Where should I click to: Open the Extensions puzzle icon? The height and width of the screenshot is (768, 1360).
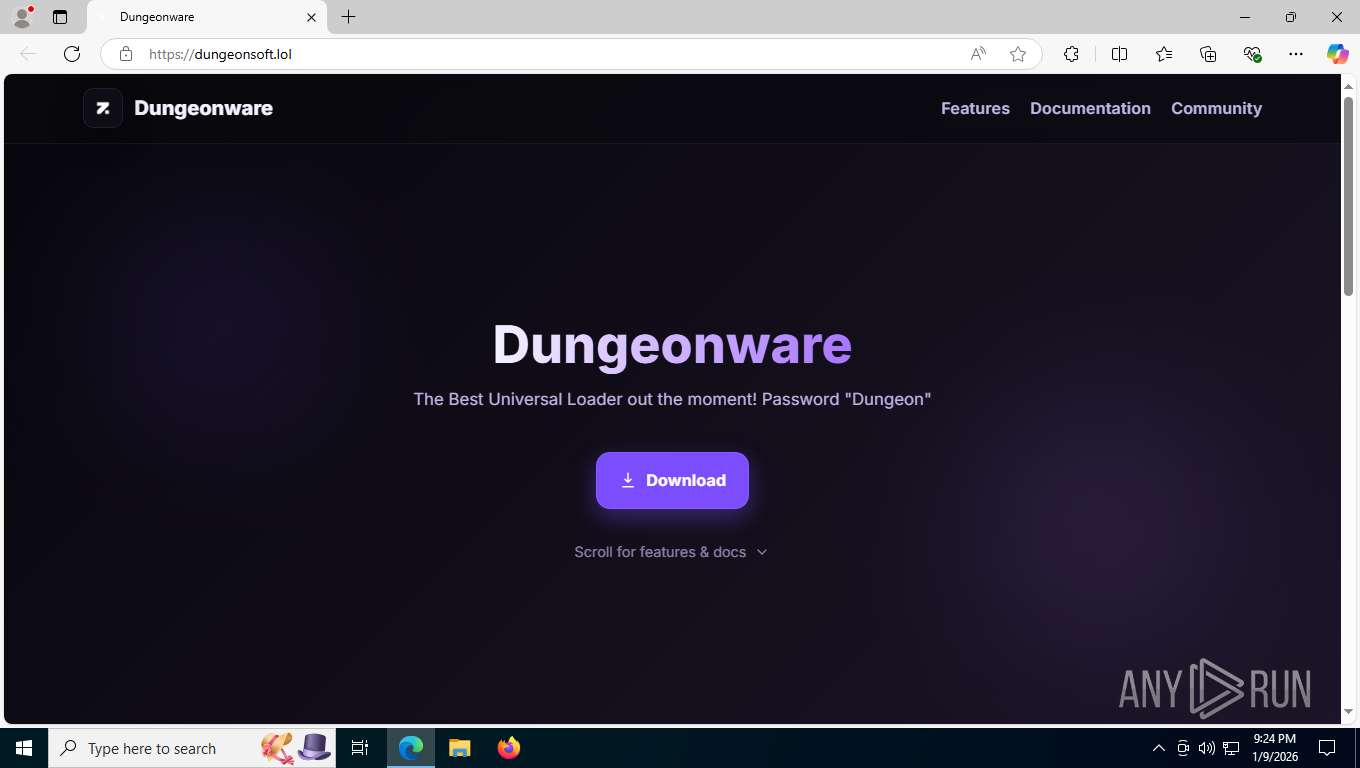point(1071,54)
